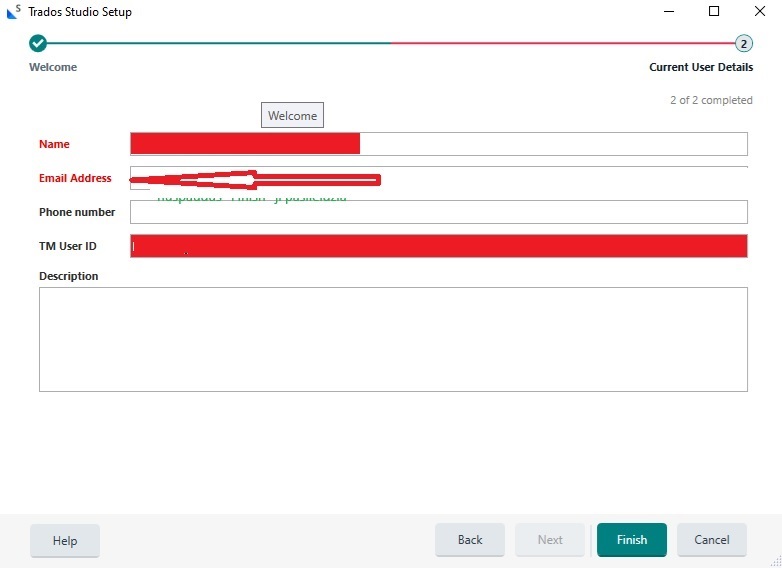The image size is (782, 569).
Task: Click the 'Description' label
Action: pos(68,276)
